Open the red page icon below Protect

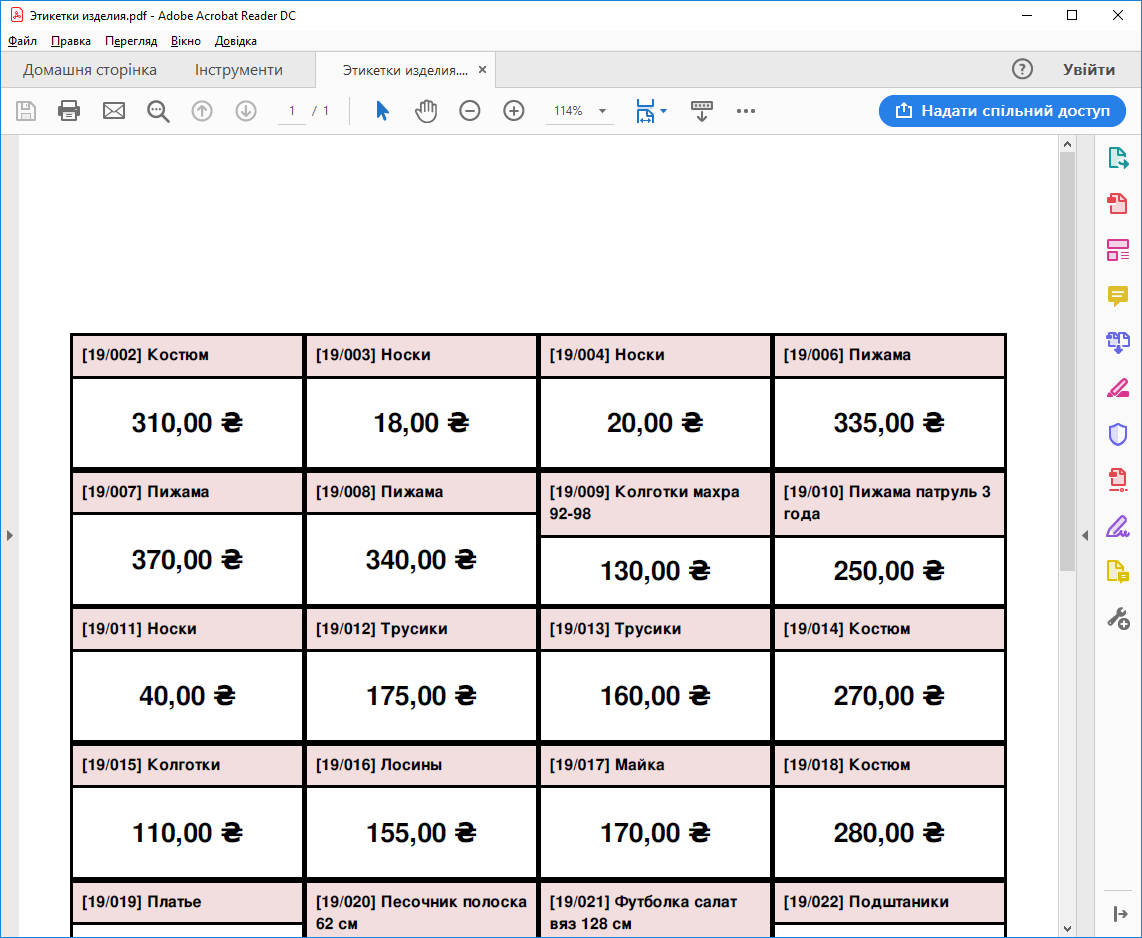1118,480
